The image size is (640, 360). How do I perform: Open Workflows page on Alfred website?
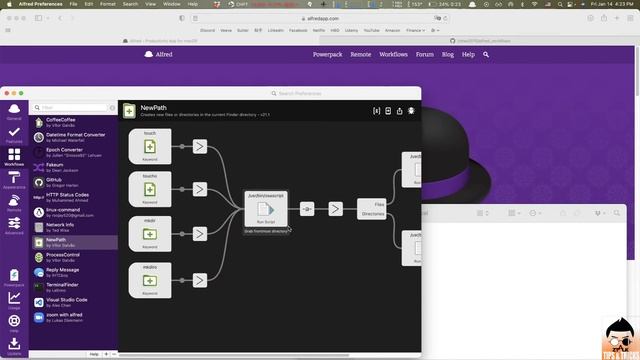[x=393, y=54]
